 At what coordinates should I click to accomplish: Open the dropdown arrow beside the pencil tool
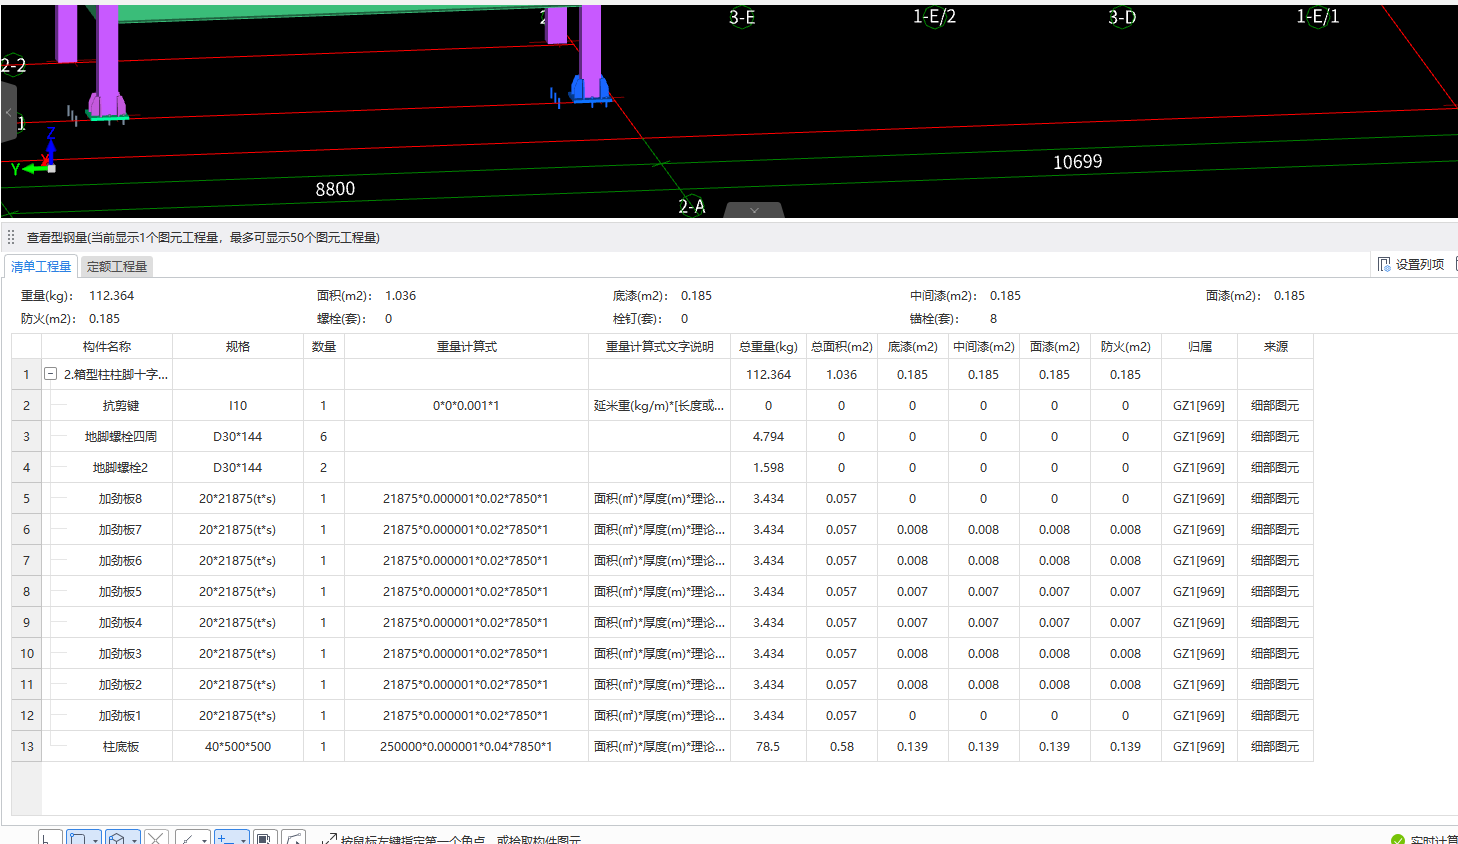(204, 840)
